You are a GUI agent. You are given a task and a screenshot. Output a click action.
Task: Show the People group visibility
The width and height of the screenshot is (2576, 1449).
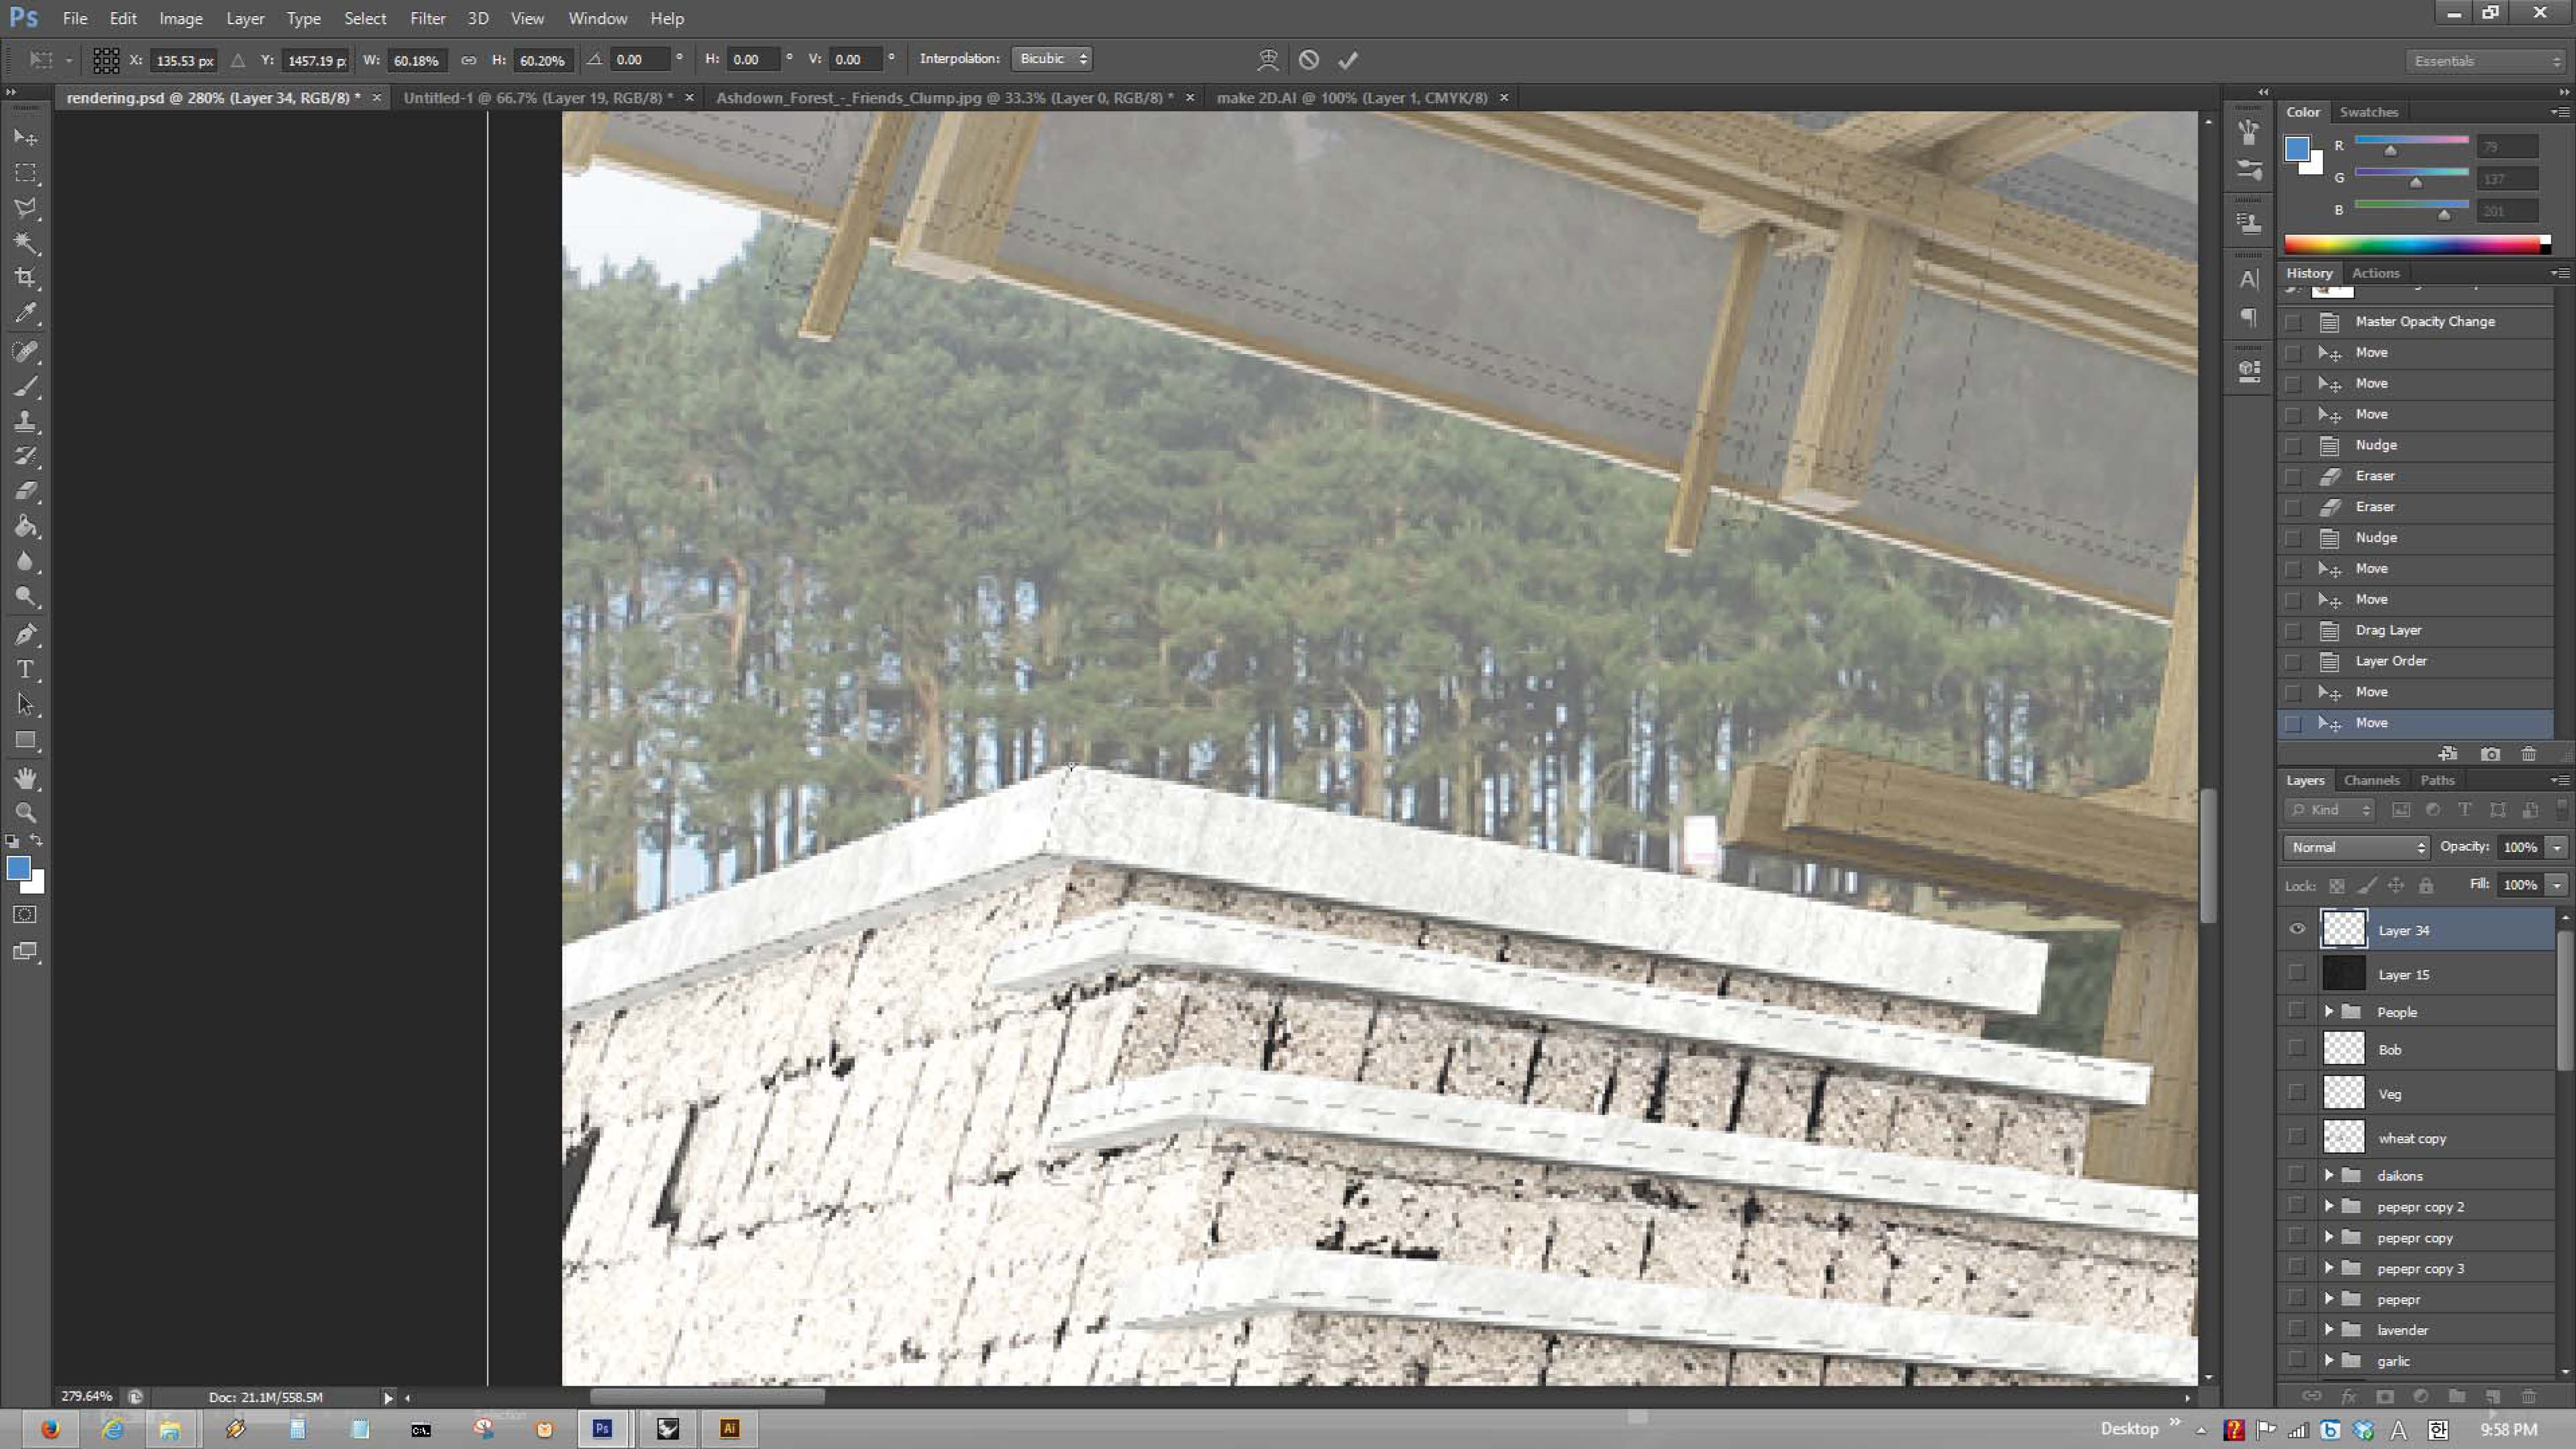[2297, 1011]
